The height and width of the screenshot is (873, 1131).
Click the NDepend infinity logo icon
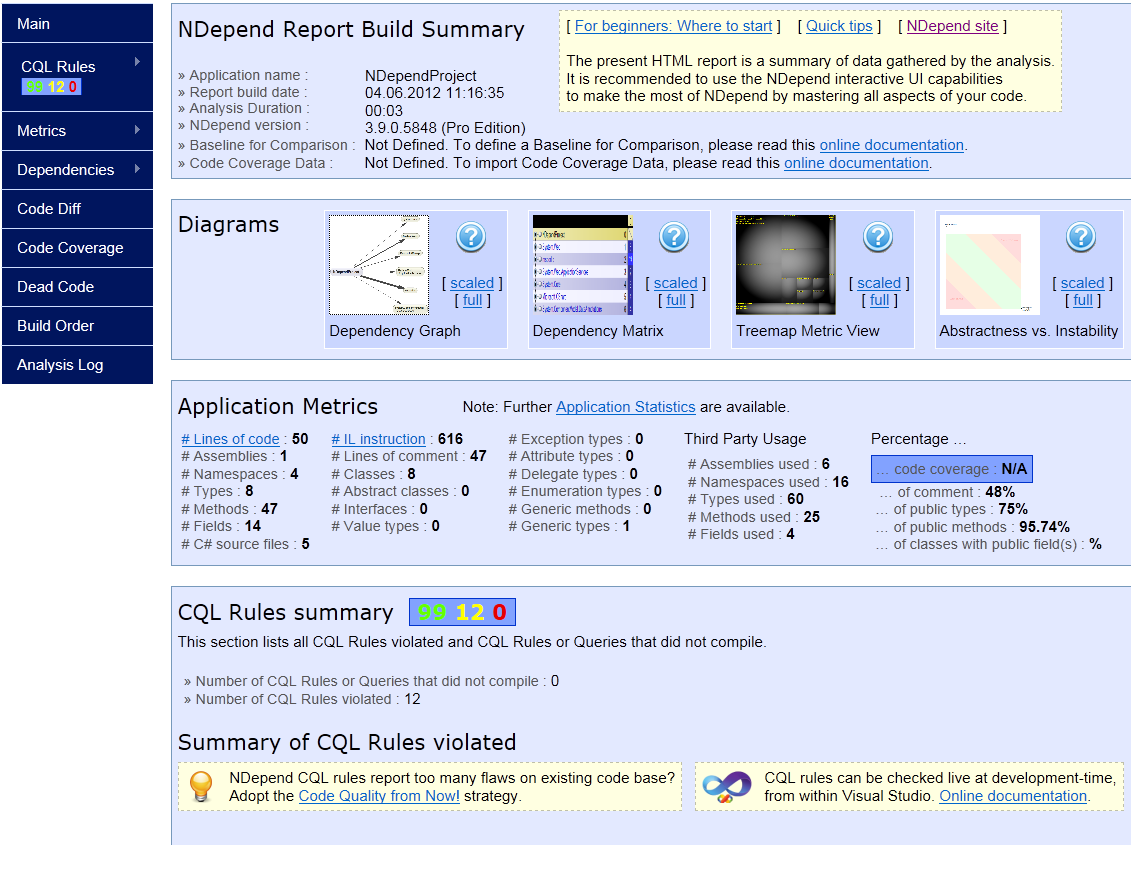(726, 787)
